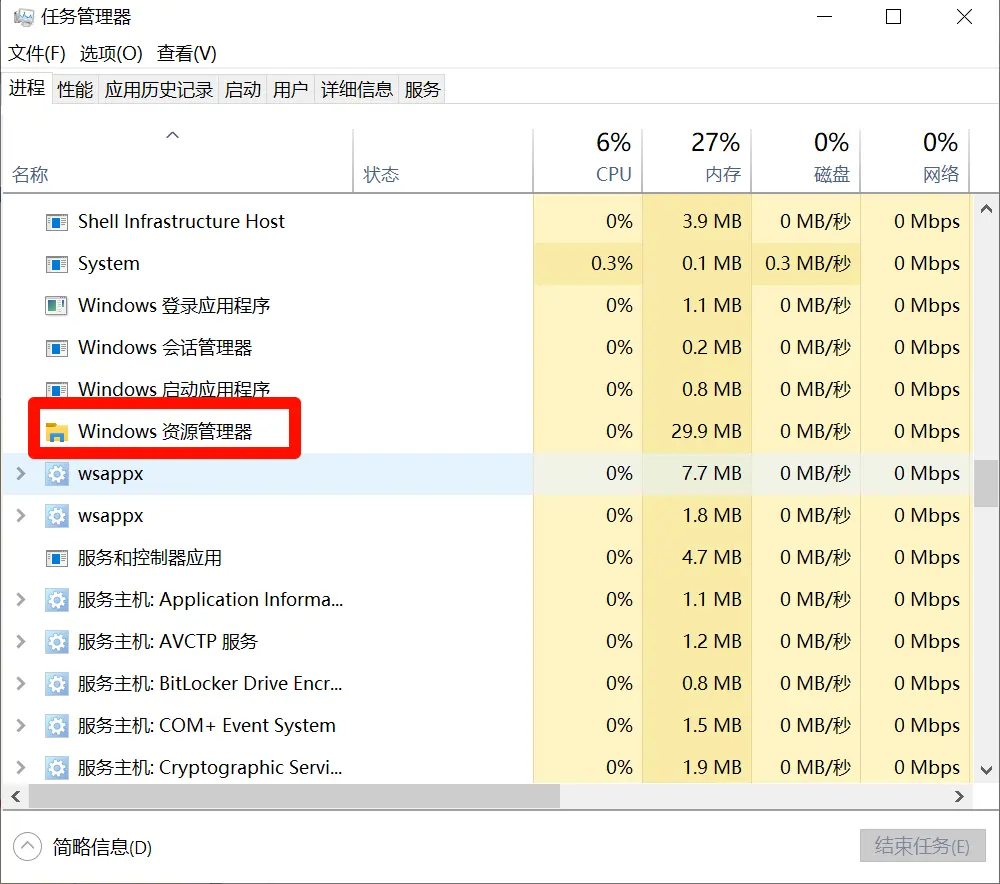This screenshot has width=1000, height=884.
Task: Open the 选项(O) menu
Action: 111,54
